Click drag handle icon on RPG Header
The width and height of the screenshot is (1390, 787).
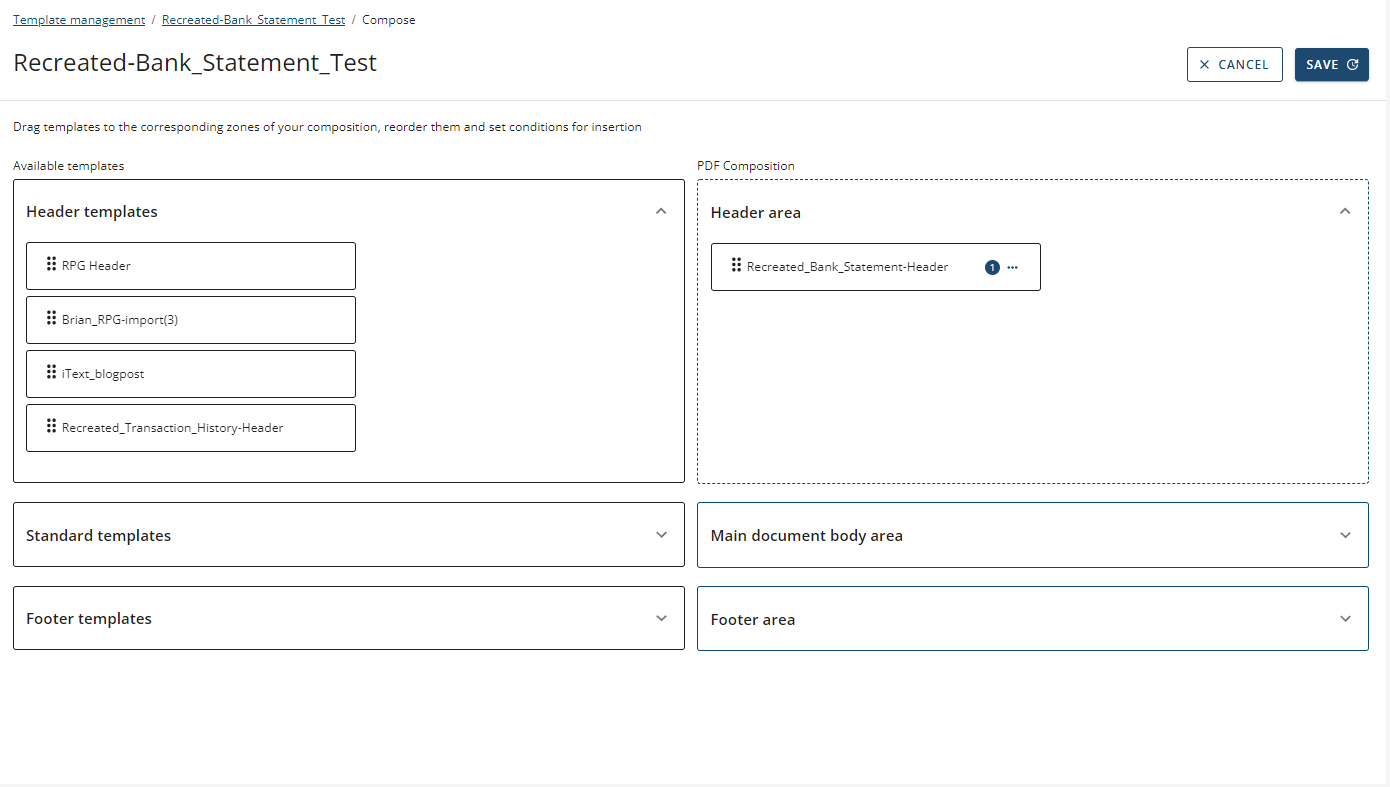pyautogui.click(x=51, y=264)
